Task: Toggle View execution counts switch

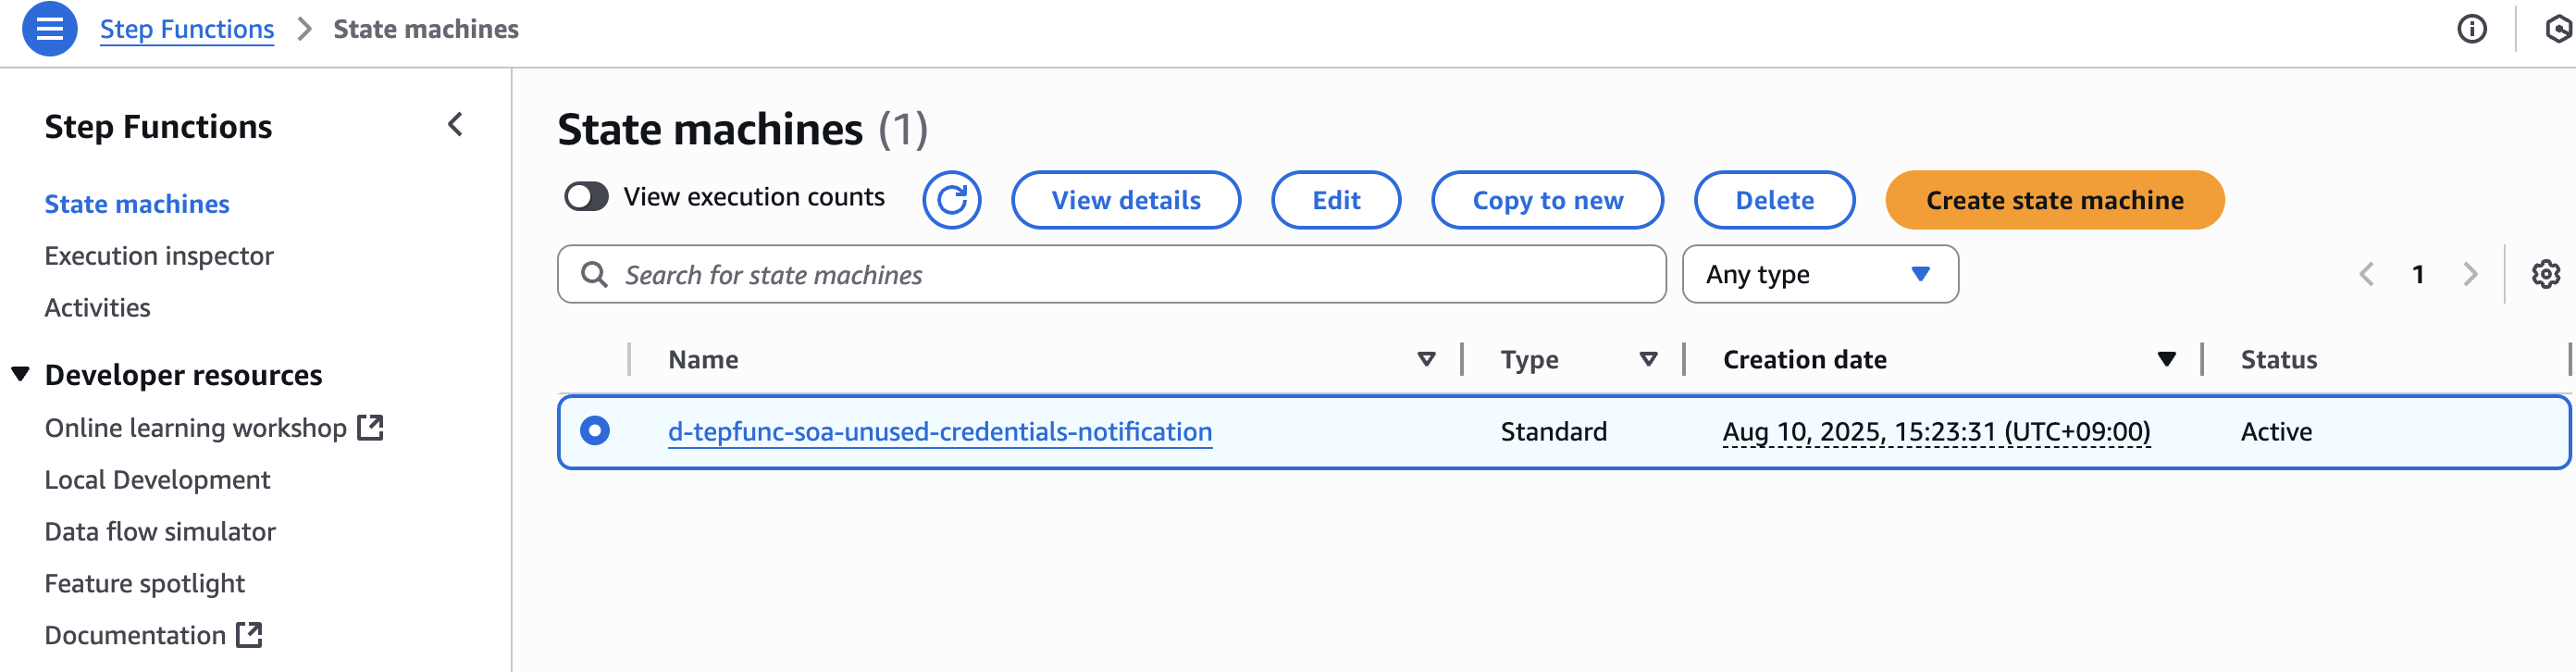Action: (586, 197)
